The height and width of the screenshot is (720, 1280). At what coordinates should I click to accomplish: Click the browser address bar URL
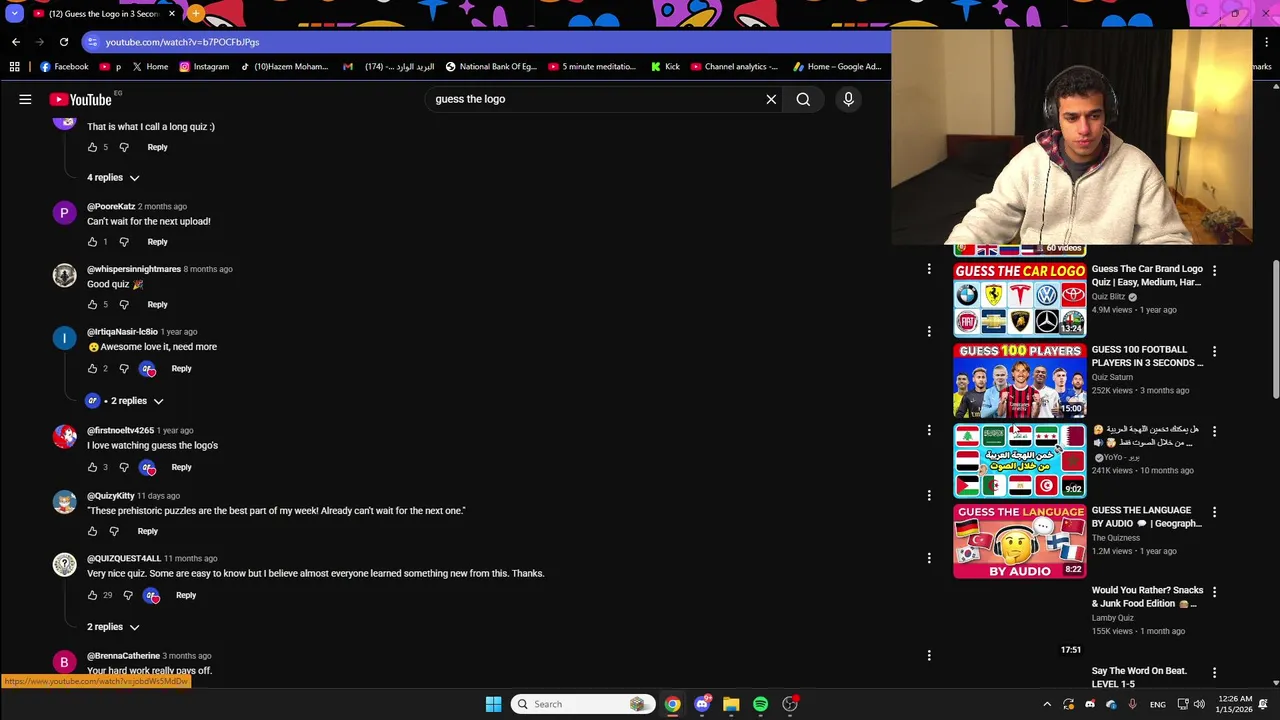click(x=182, y=42)
